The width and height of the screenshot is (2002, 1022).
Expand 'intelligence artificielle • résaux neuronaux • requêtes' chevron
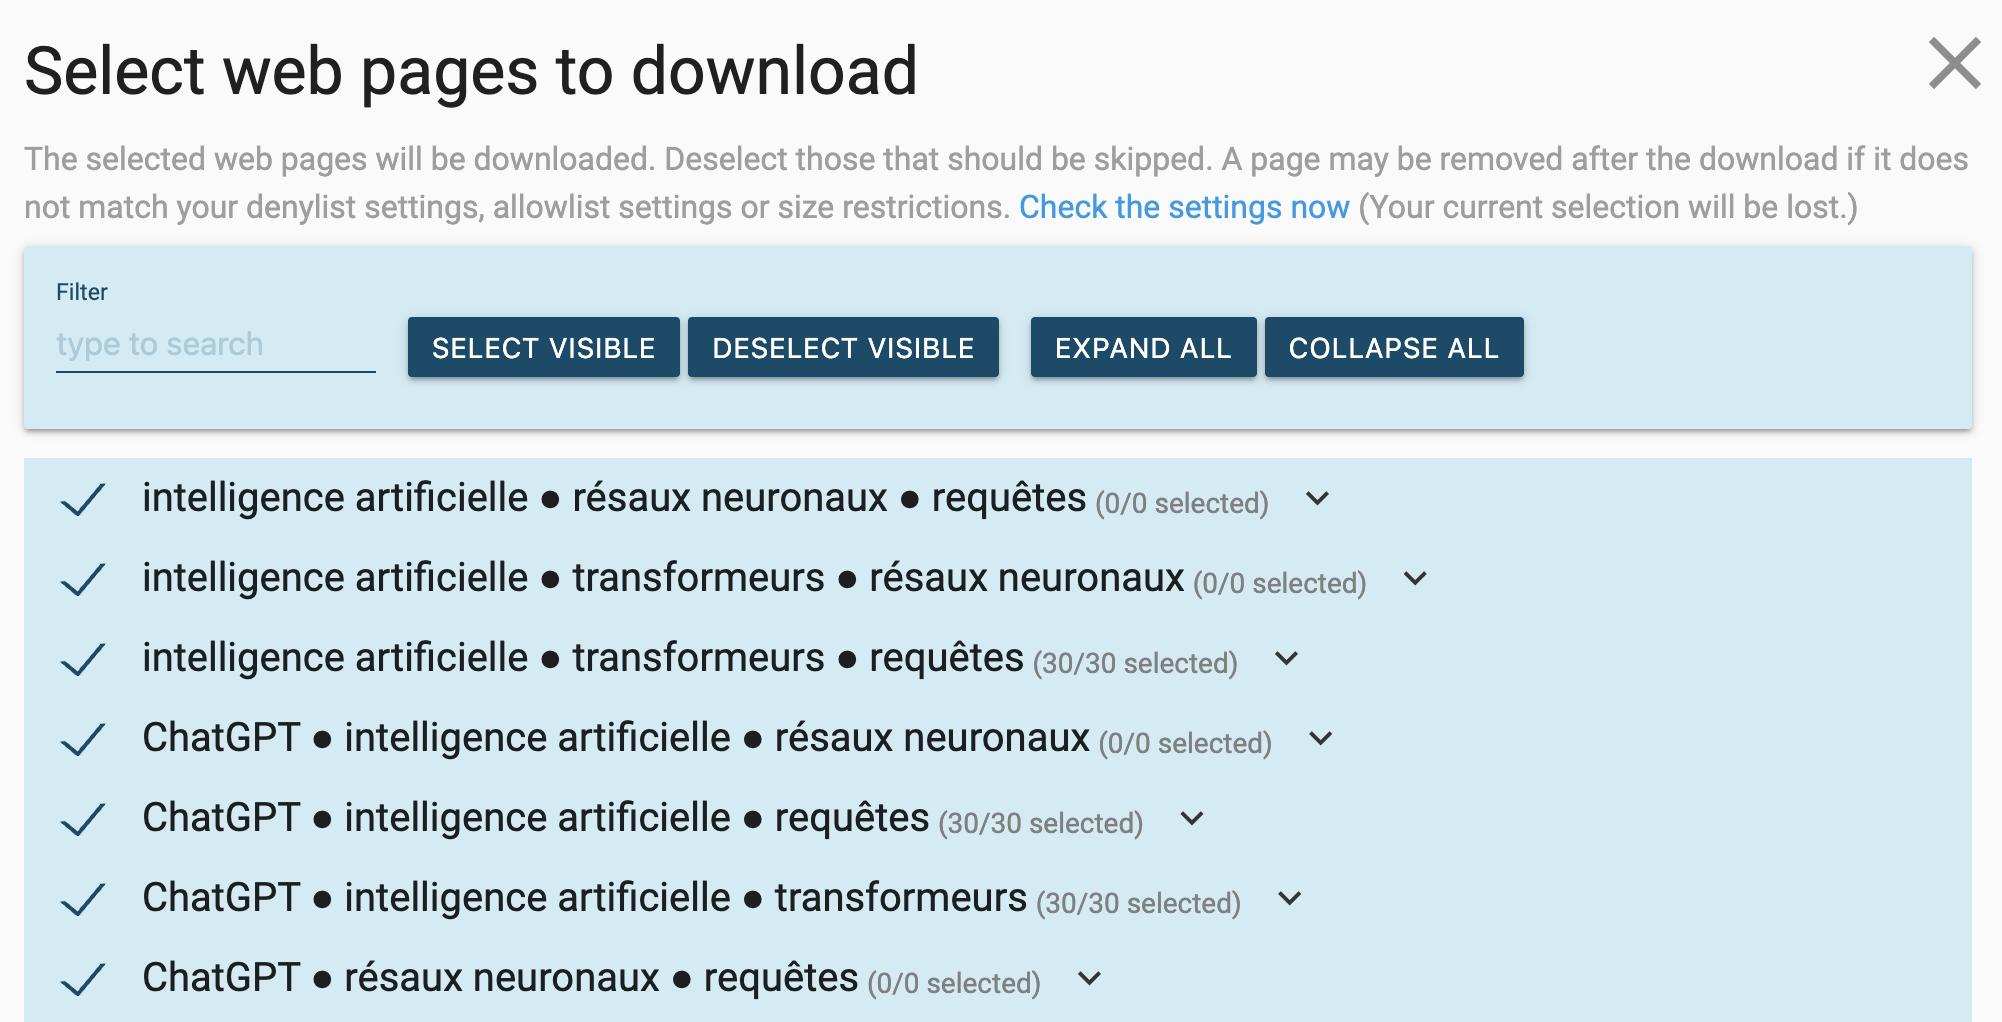point(1318,498)
